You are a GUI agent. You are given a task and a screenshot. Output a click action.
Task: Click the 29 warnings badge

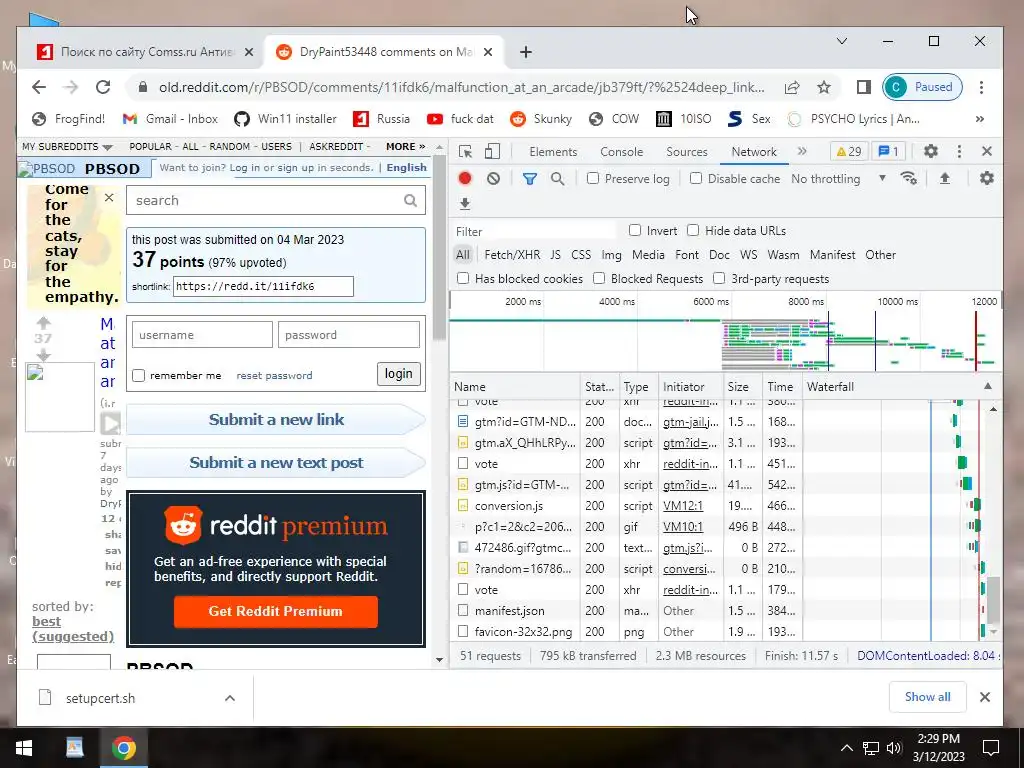pyautogui.click(x=848, y=152)
